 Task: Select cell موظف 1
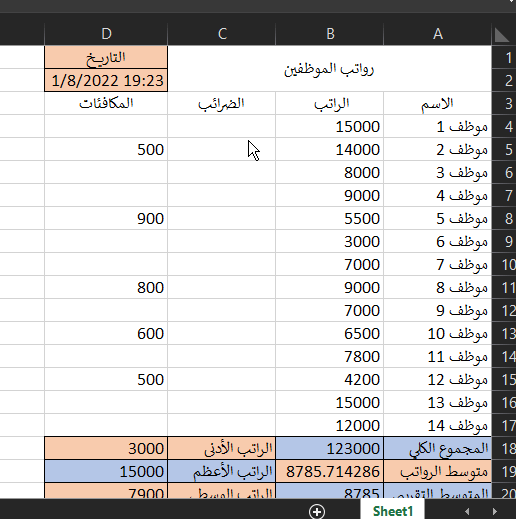pyautogui.click(x=438, y=126)
